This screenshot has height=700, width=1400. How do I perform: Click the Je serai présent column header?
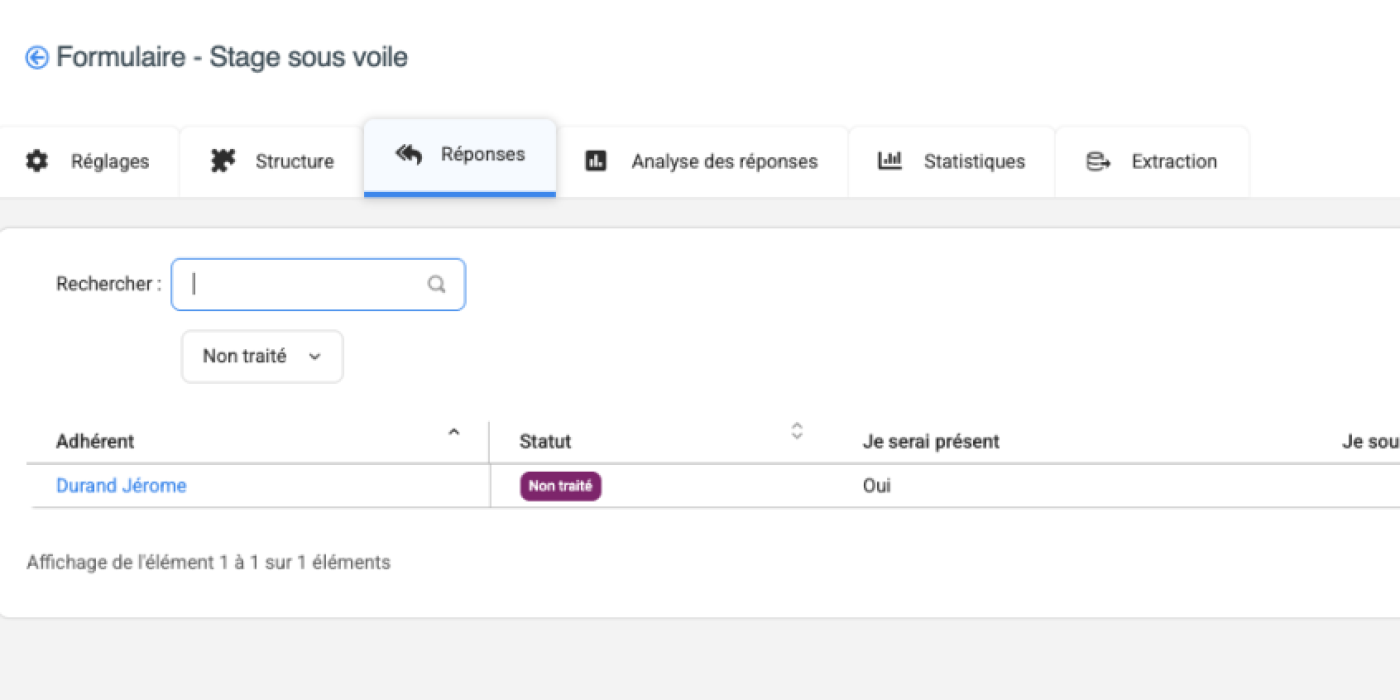[931, 441]
